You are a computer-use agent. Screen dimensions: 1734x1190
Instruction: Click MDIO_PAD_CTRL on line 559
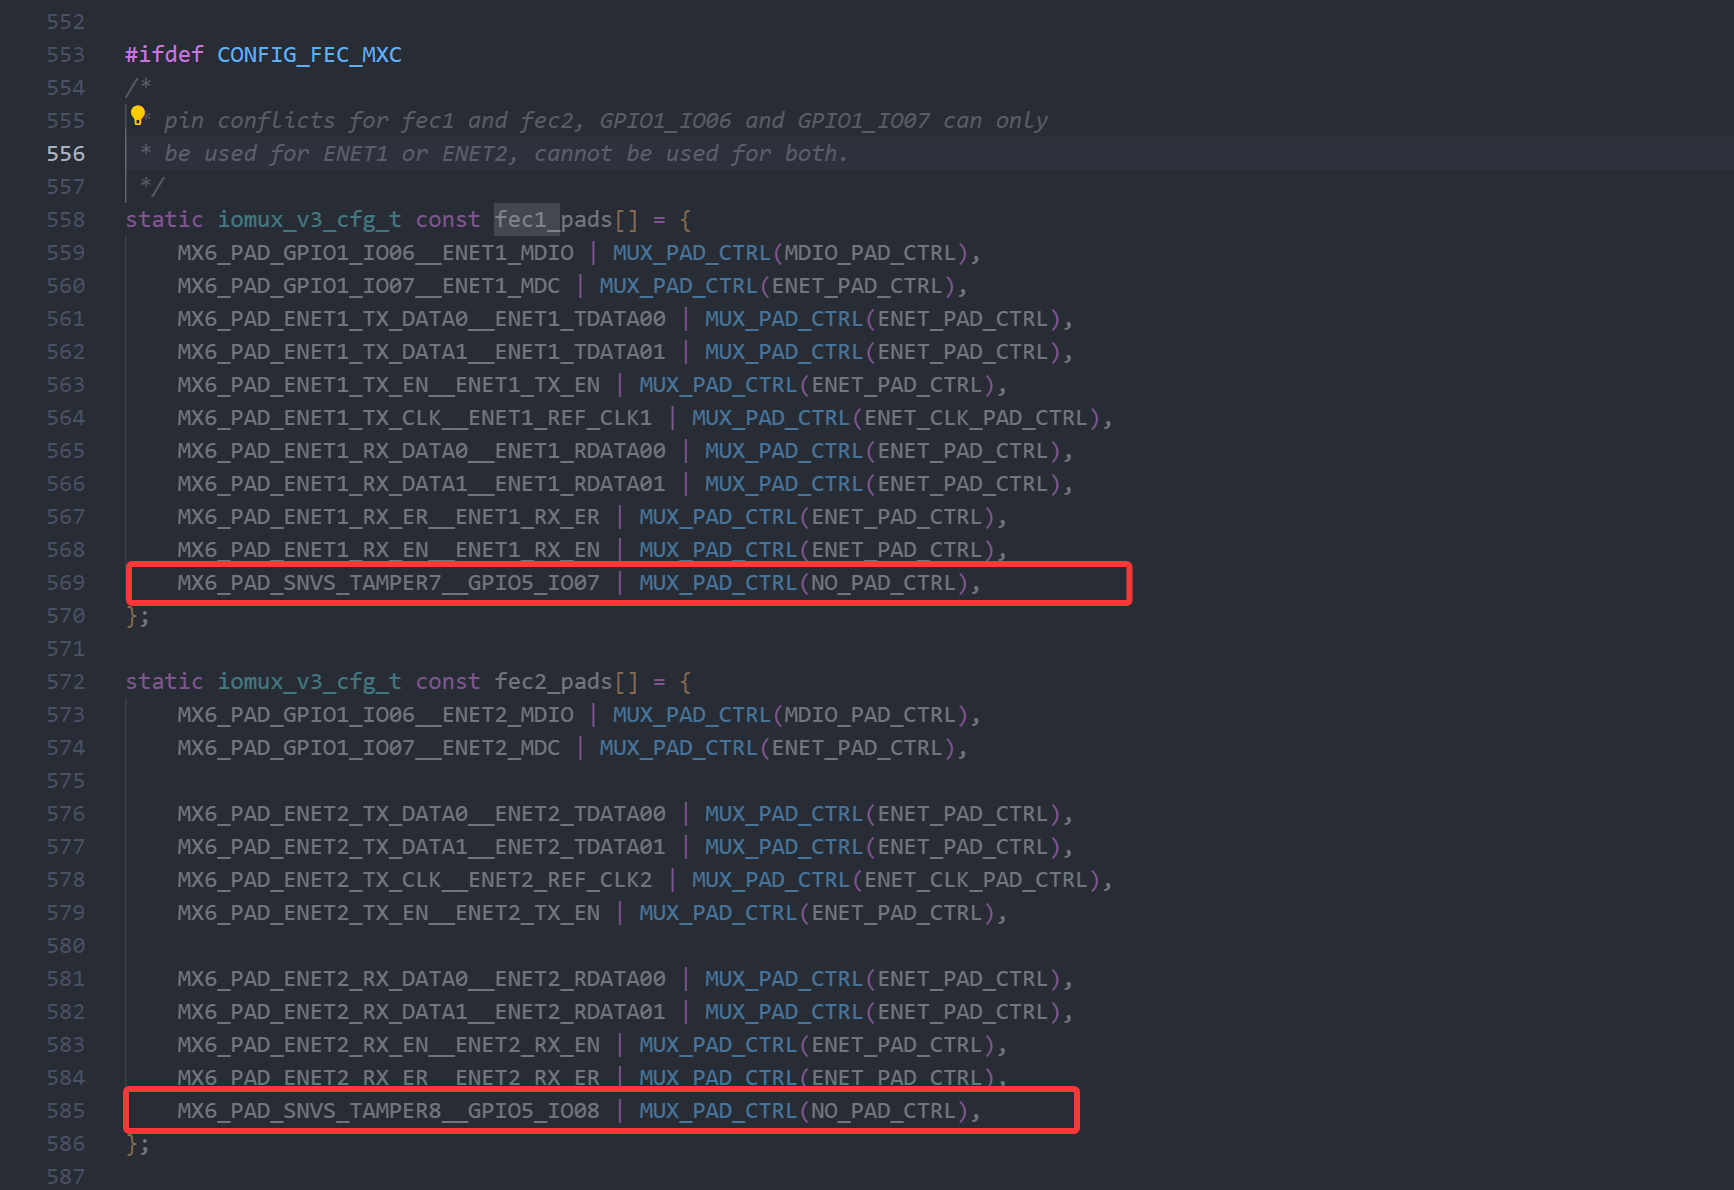click(x=871, y=252)
